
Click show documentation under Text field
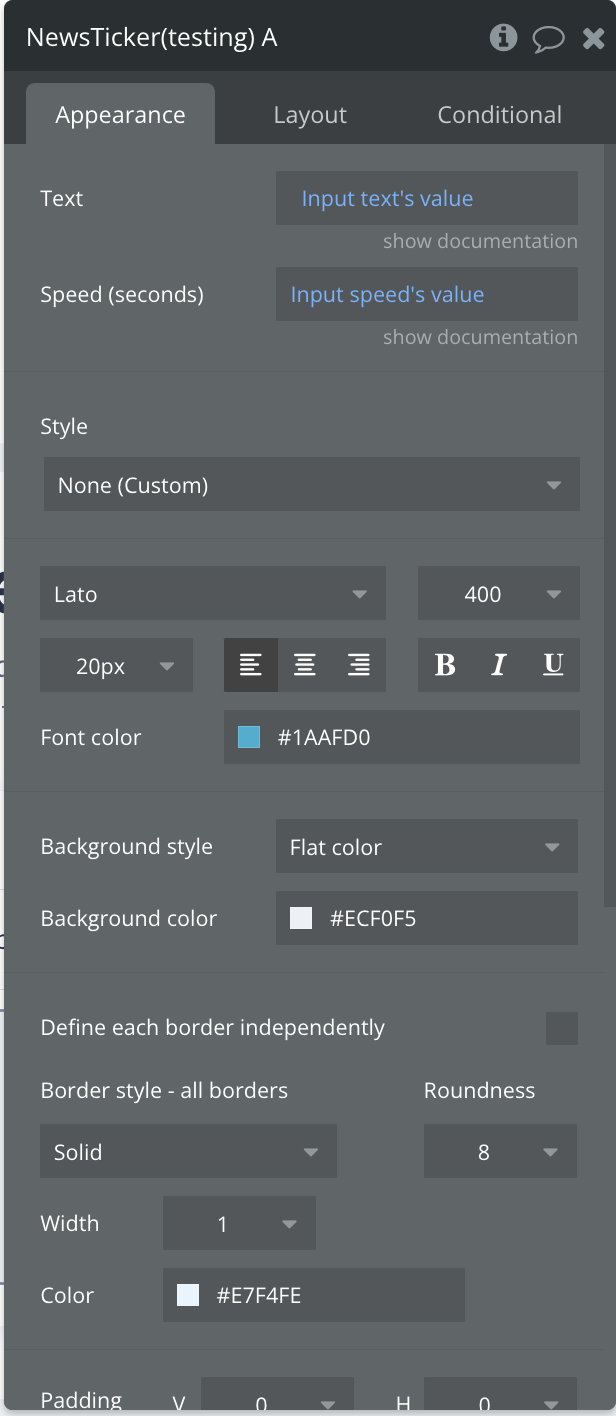tap(480, 241)
